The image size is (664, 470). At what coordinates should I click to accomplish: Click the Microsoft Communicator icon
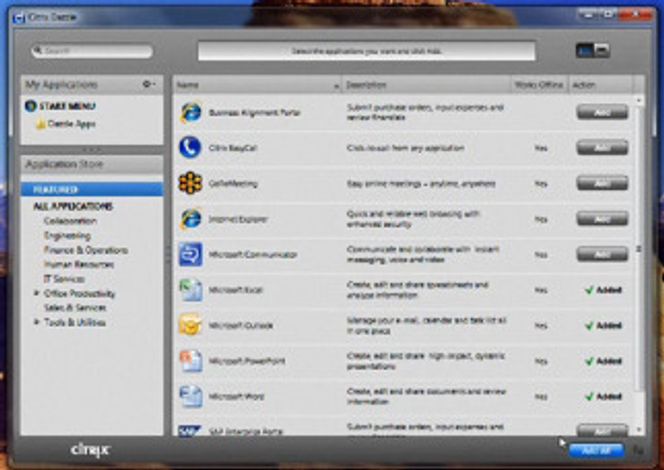pos(190,254)
